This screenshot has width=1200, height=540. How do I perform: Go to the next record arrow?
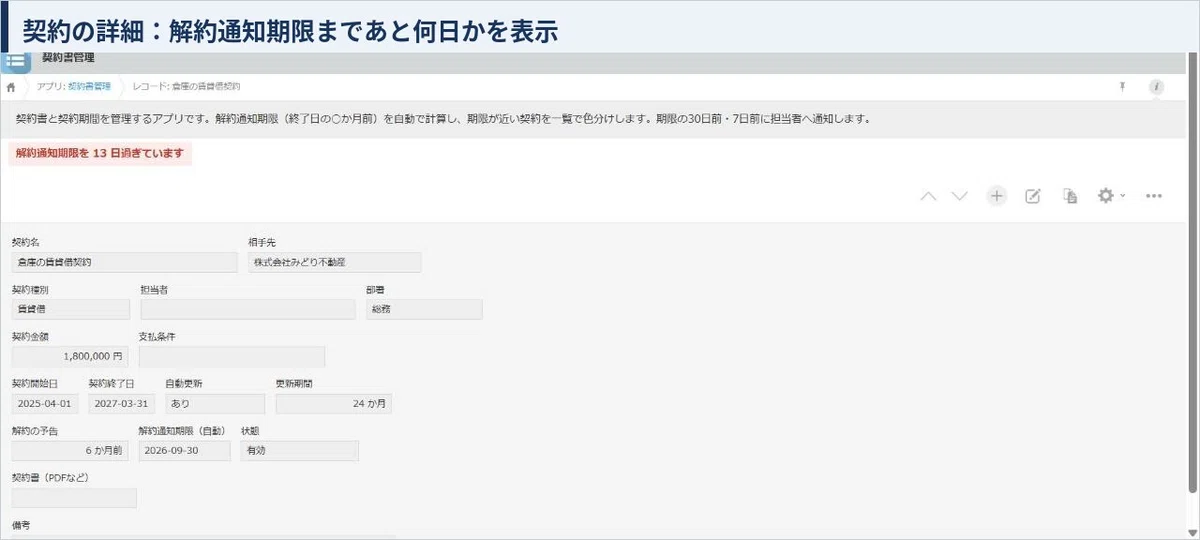click(x=960, y=196)
